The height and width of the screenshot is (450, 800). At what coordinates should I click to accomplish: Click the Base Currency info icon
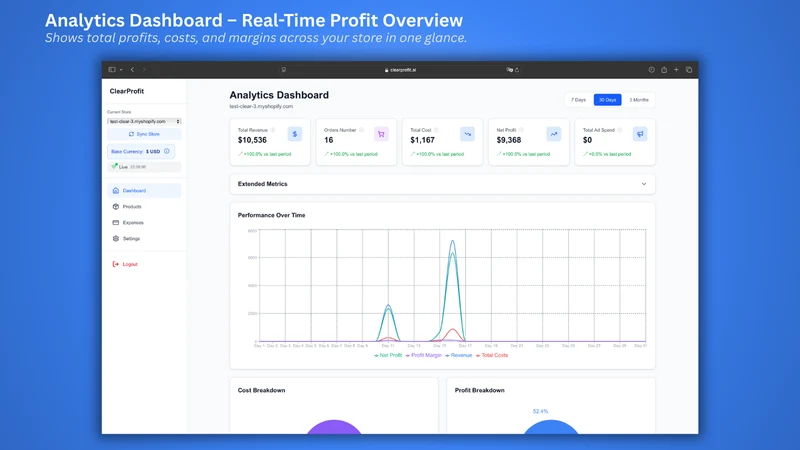coord(167,151)
